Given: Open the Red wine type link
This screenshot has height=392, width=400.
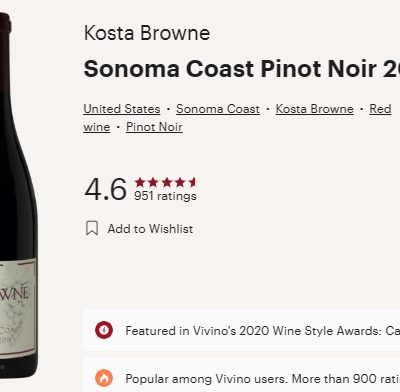Looking at the screenshot, I should pos(380,109).
